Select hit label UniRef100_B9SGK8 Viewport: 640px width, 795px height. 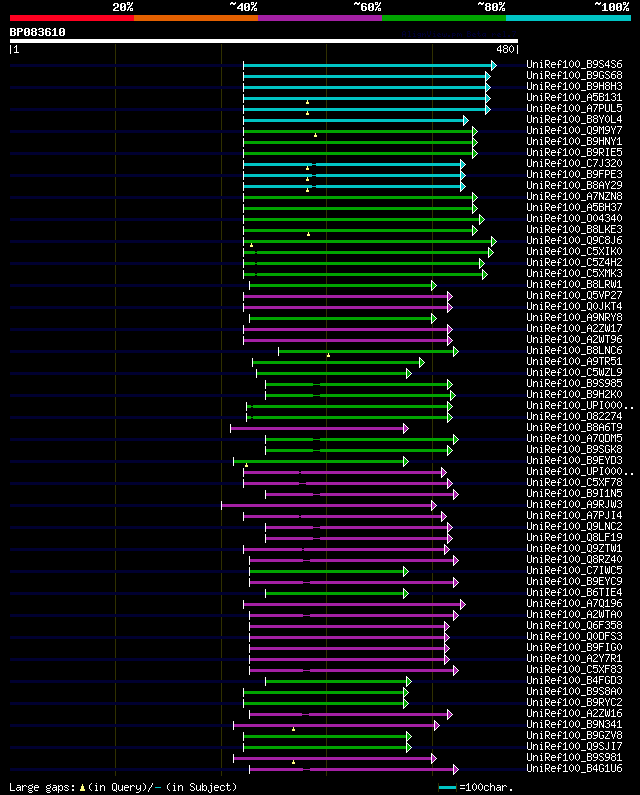(574, 449)
